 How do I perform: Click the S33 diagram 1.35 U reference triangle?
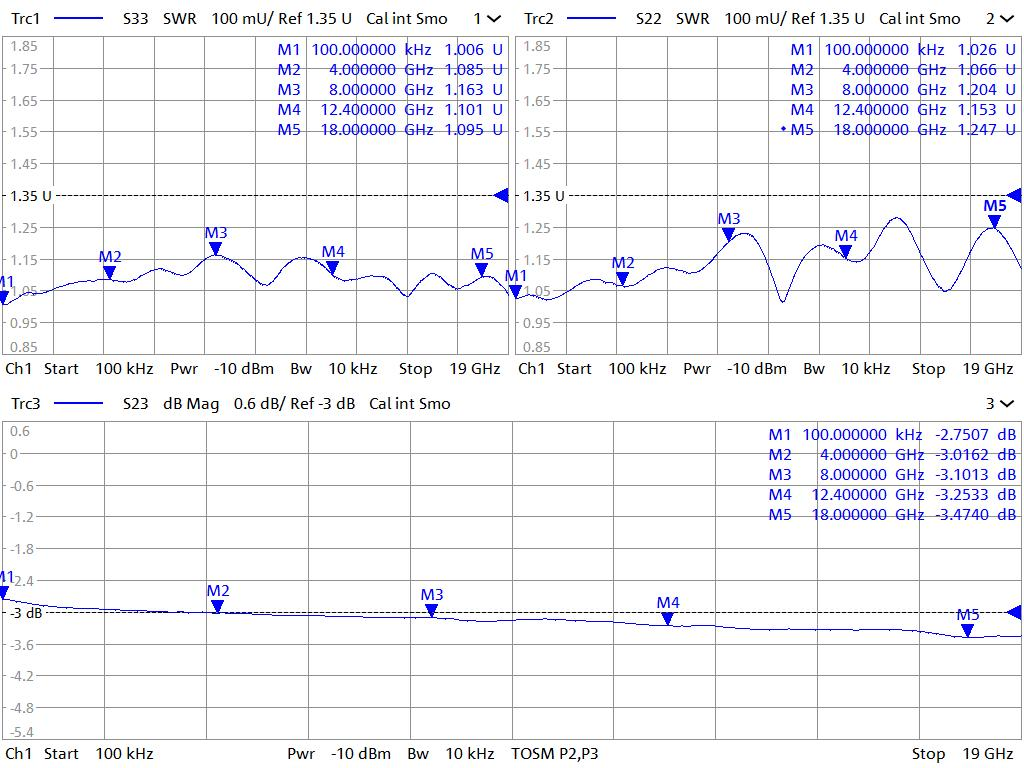[x=502, y=196]
